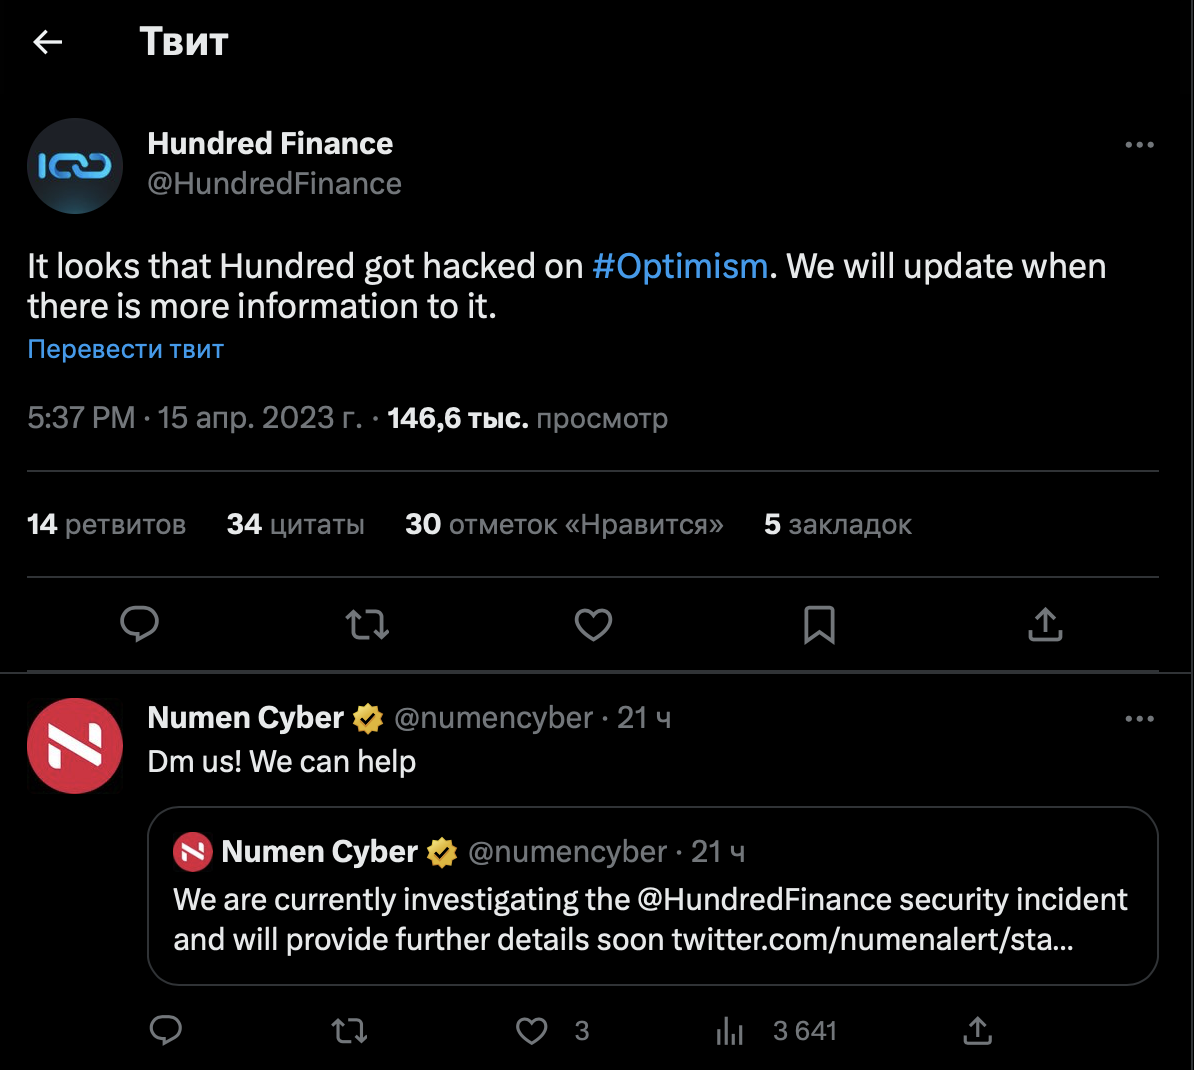Click "Перевести твит" translate link

point(126,349)
